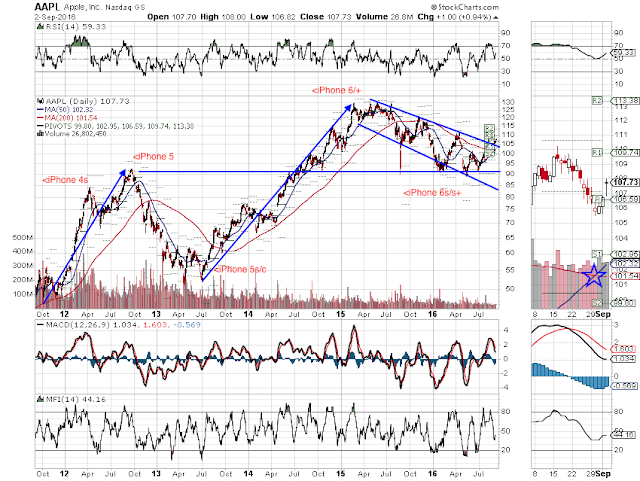Click the S2 pivot tag in zoom panel
The width and height of the screenshot is (640, 481).
pos(597,303)
